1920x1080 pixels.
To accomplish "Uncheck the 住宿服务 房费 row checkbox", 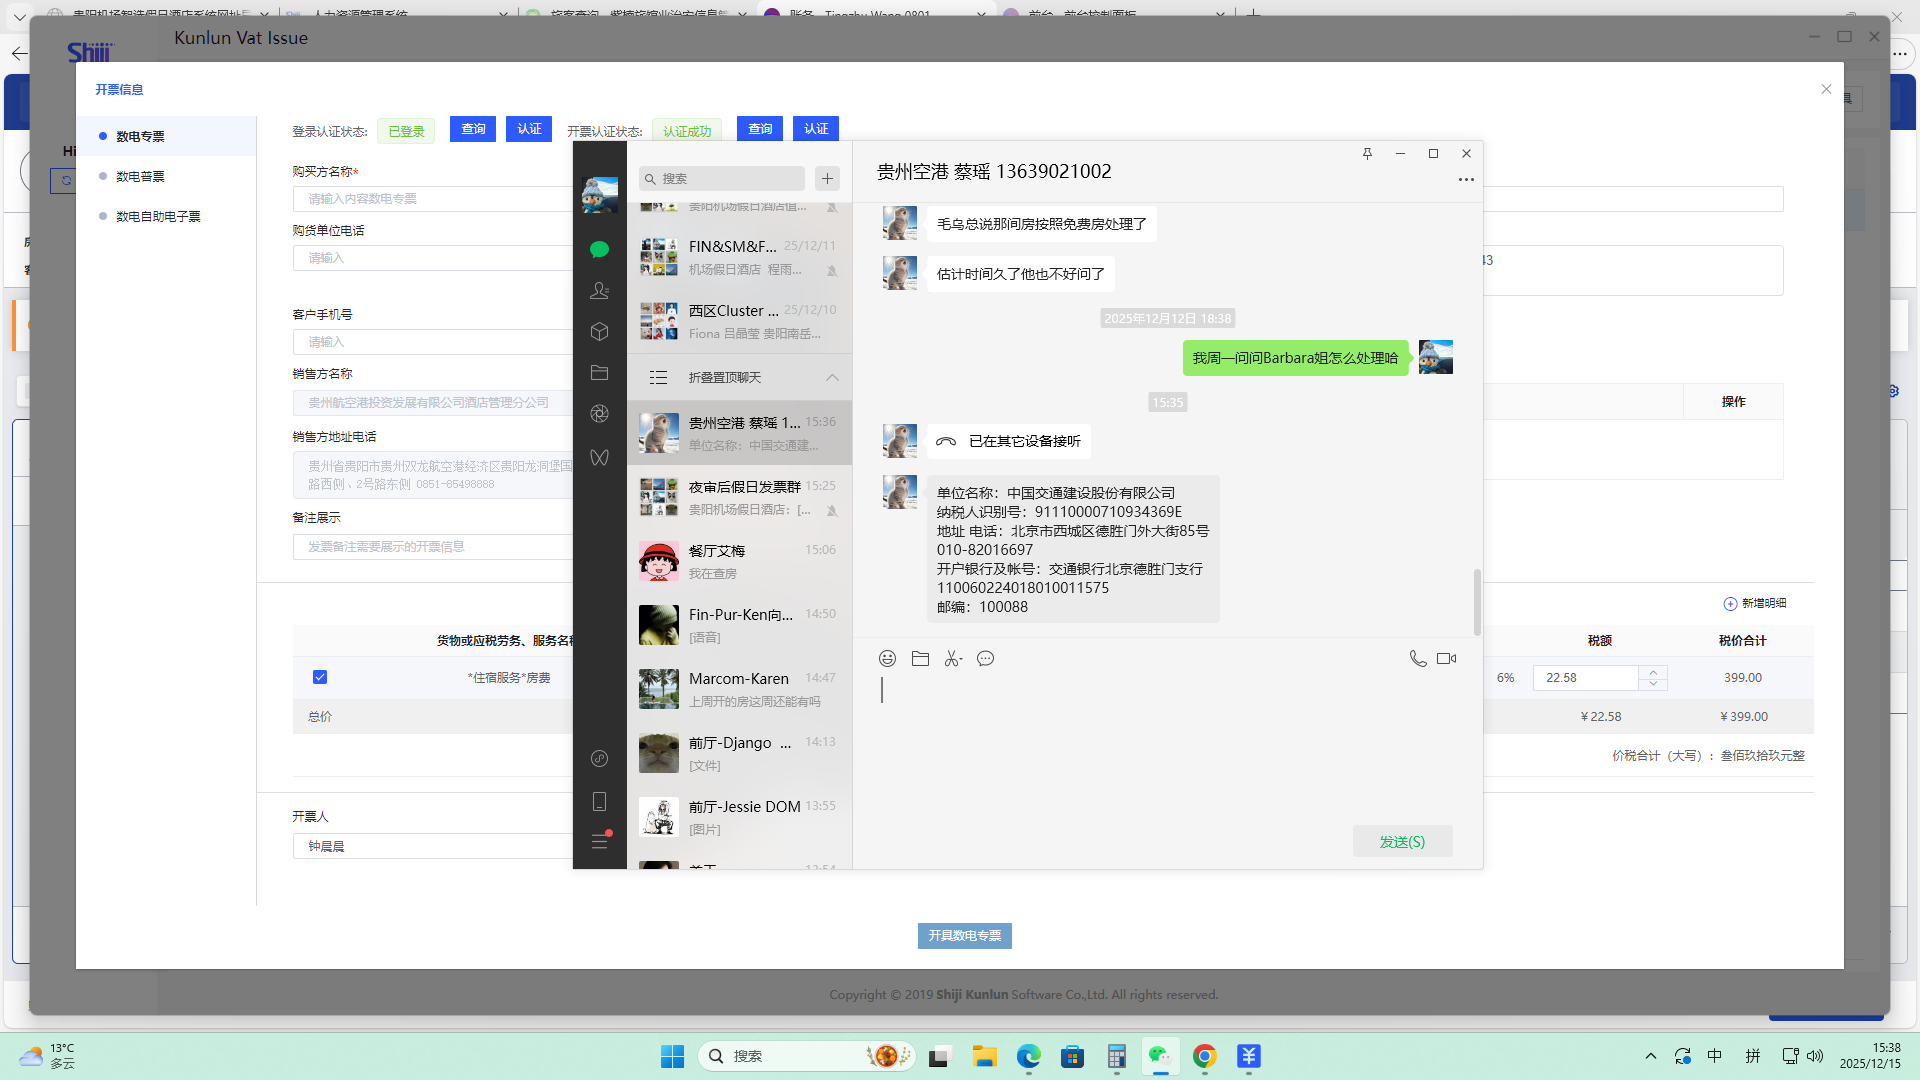I will (320, 678).
